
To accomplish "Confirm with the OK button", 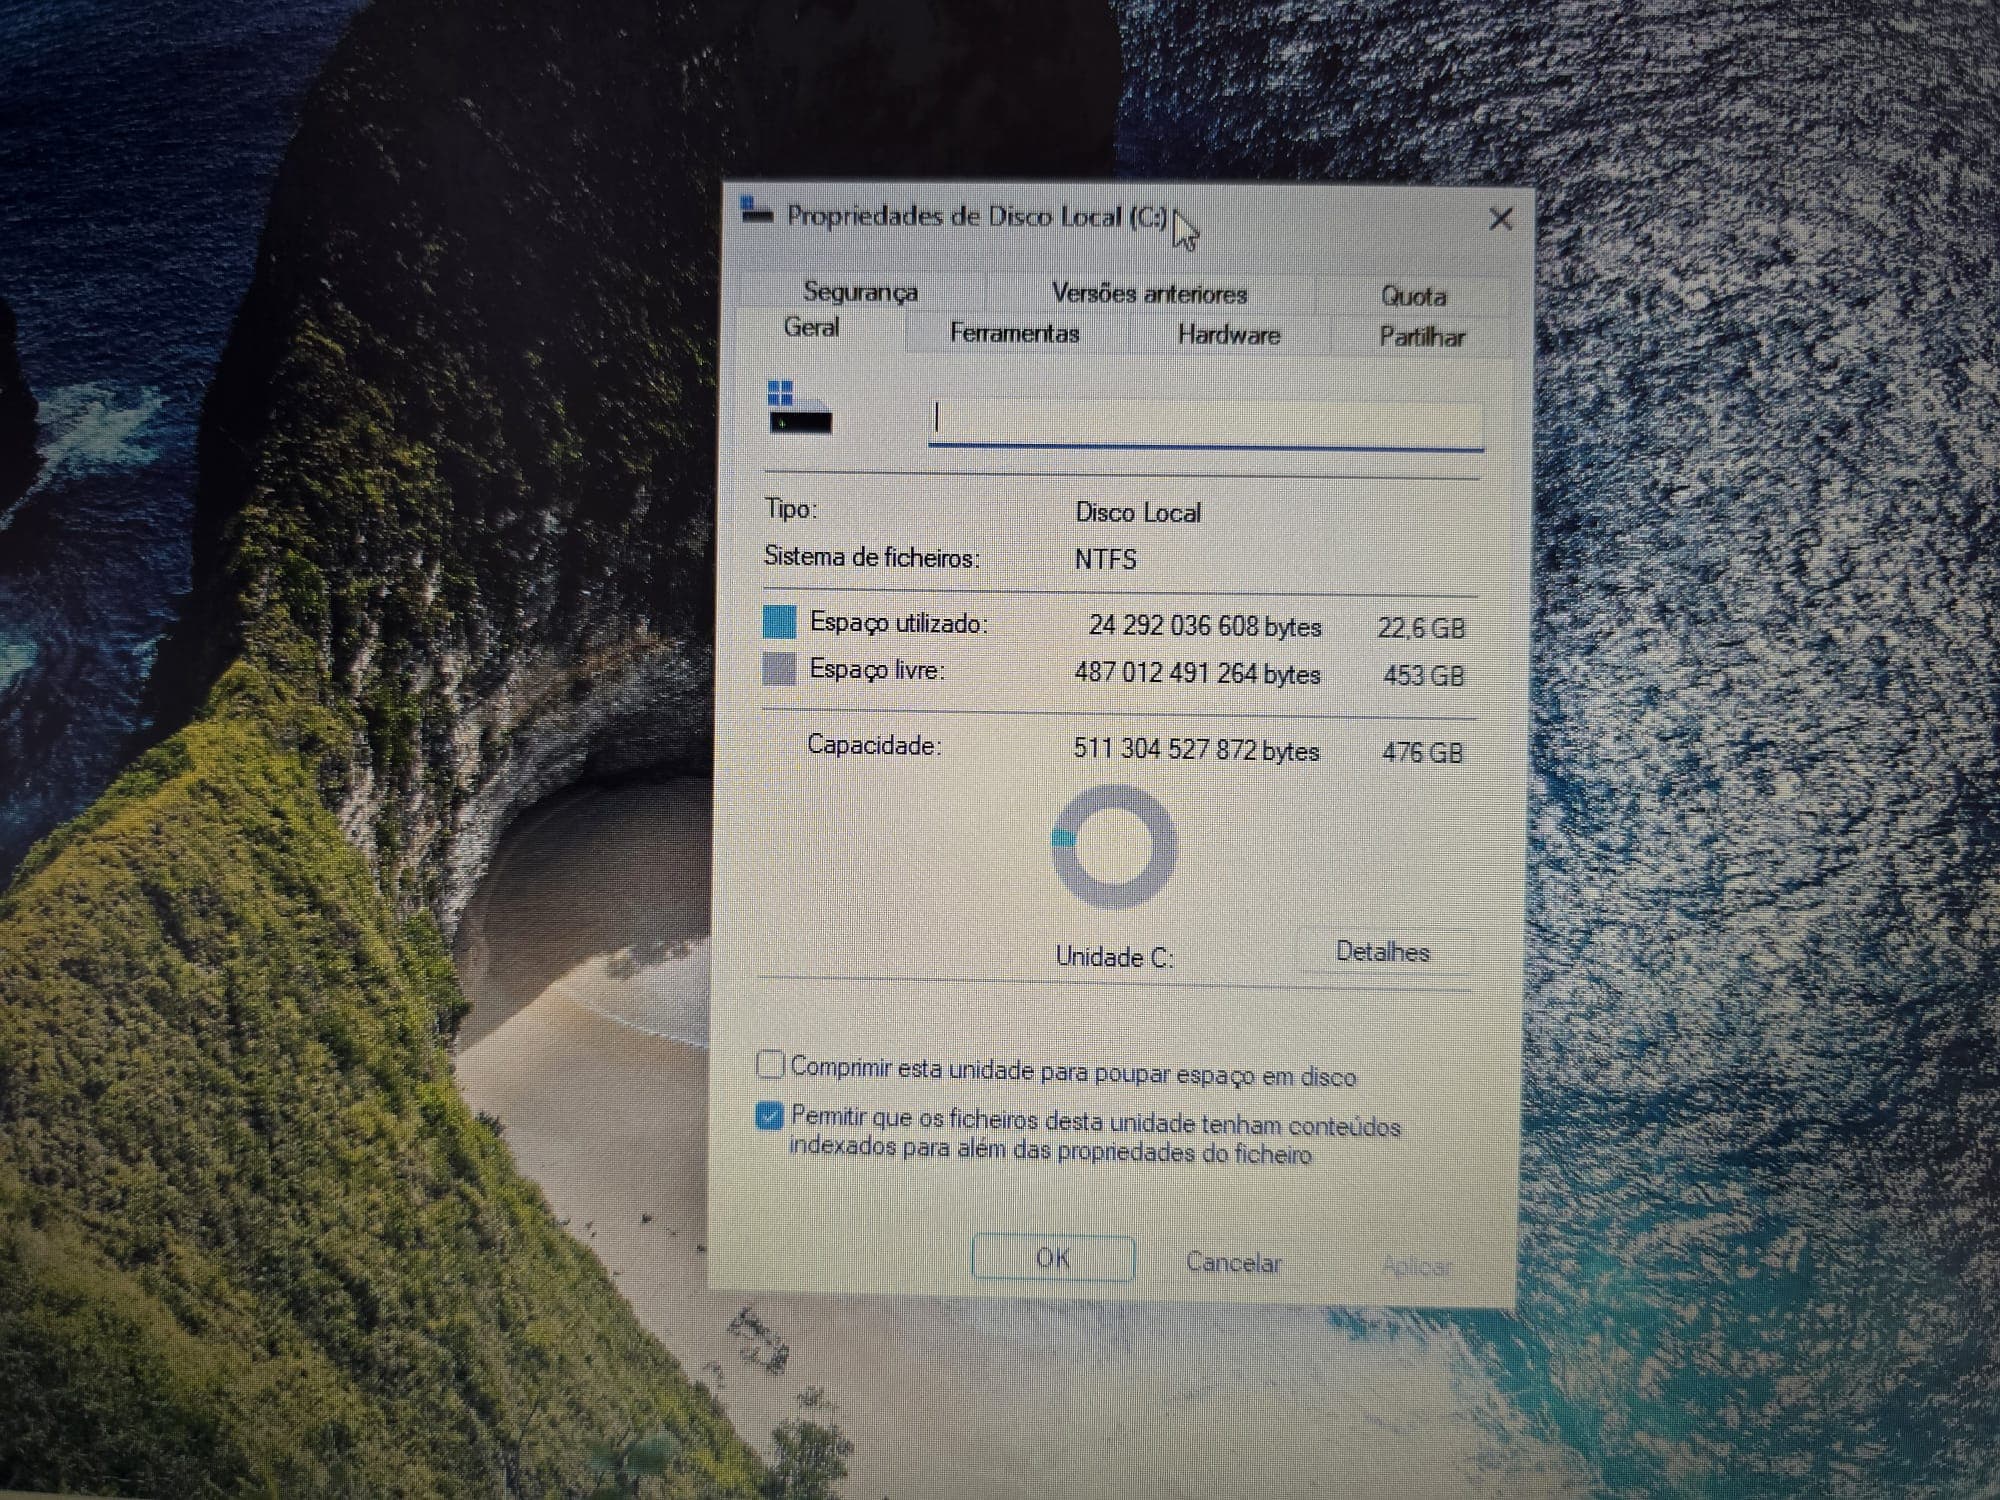I will 1053,1258.
